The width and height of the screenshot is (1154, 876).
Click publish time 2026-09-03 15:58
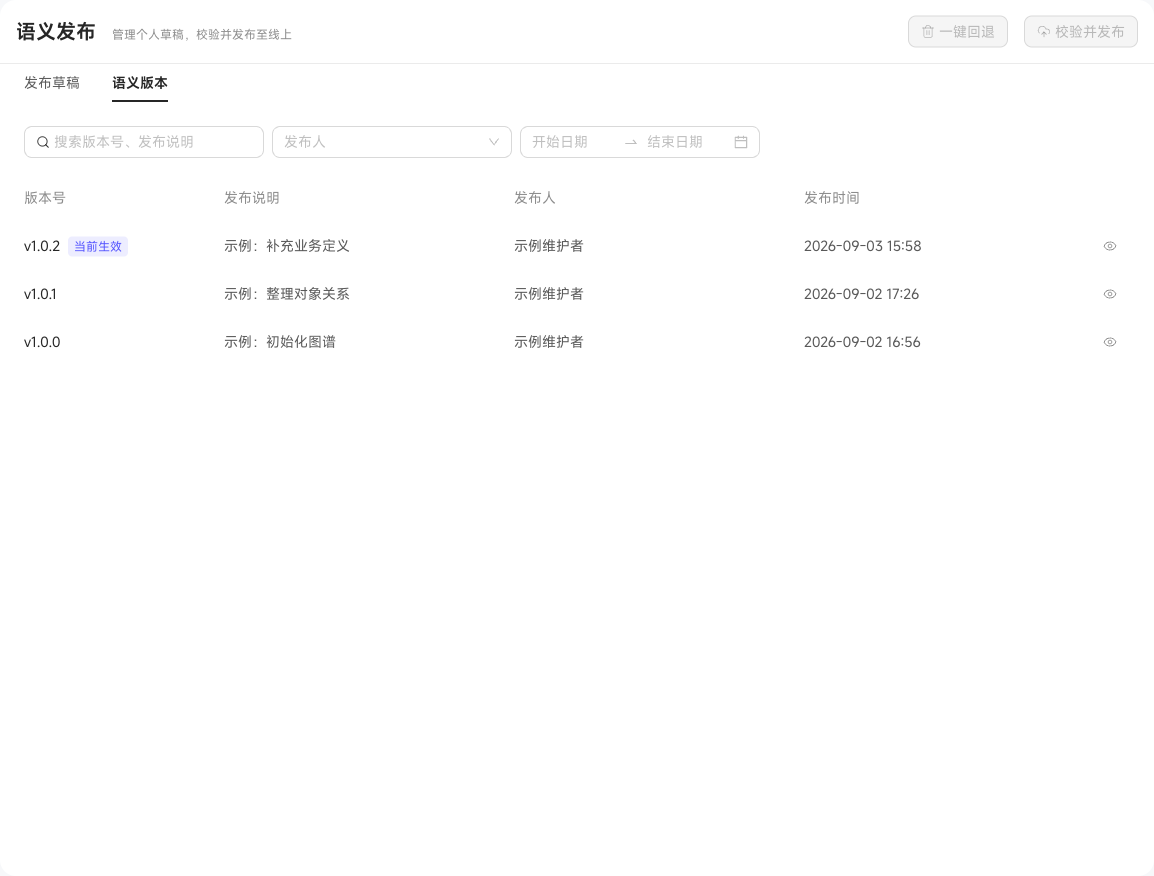click(x=863, y=246)
